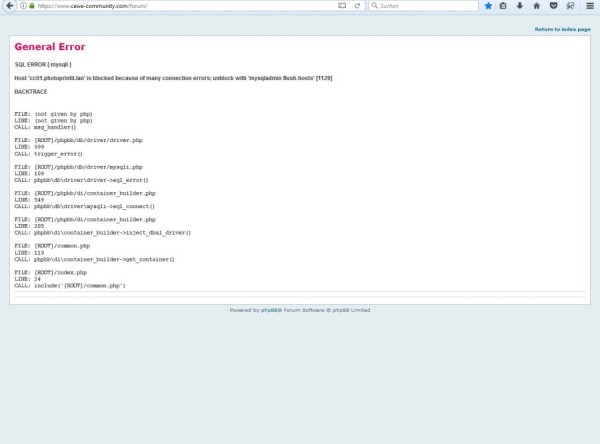Image resolution: width=600 pixels, height=444 pixels.
Task: Select the SQL ERROR [ mysqli ] text
Action: 43,64
